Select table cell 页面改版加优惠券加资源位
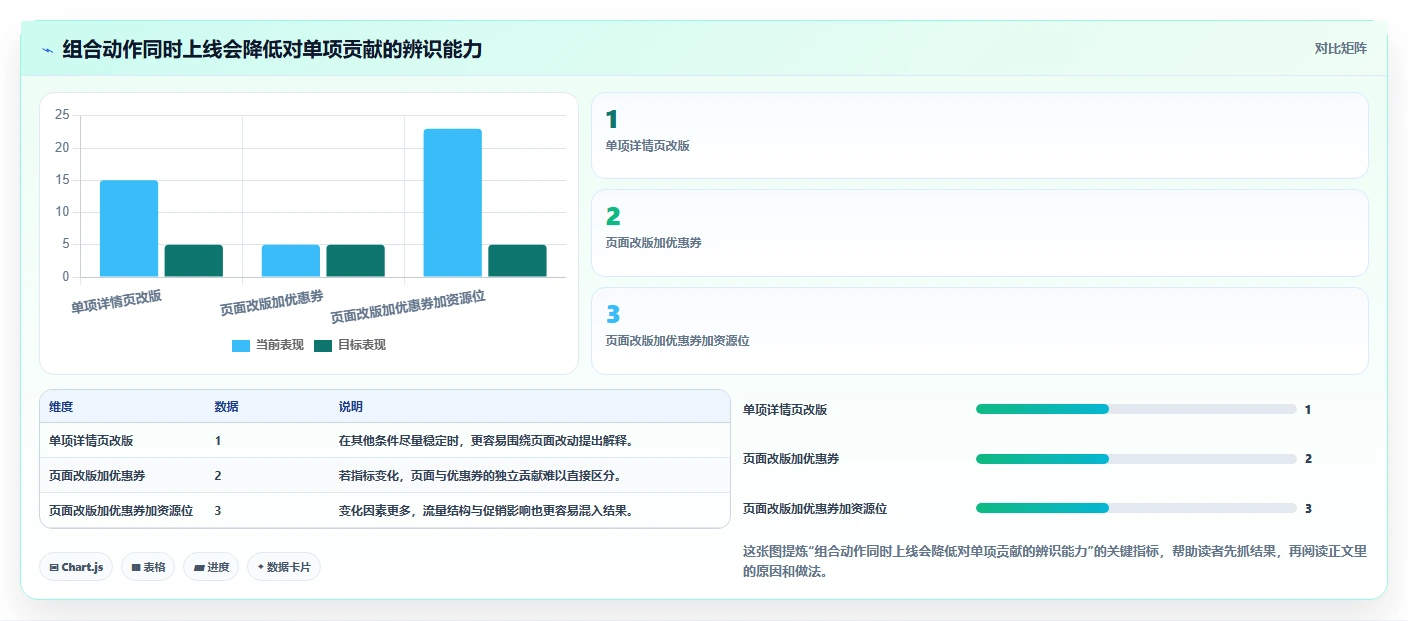 (121, 510)
